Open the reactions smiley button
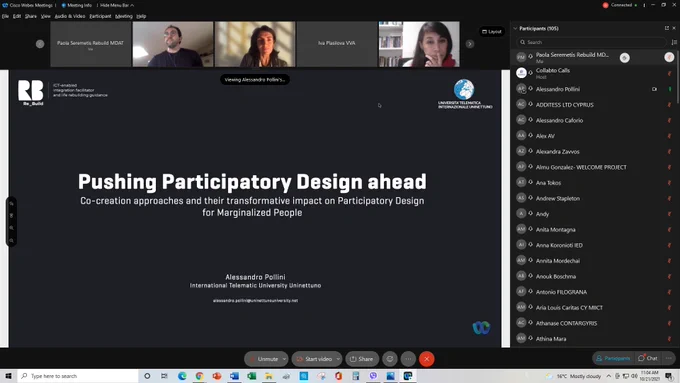 389,359
